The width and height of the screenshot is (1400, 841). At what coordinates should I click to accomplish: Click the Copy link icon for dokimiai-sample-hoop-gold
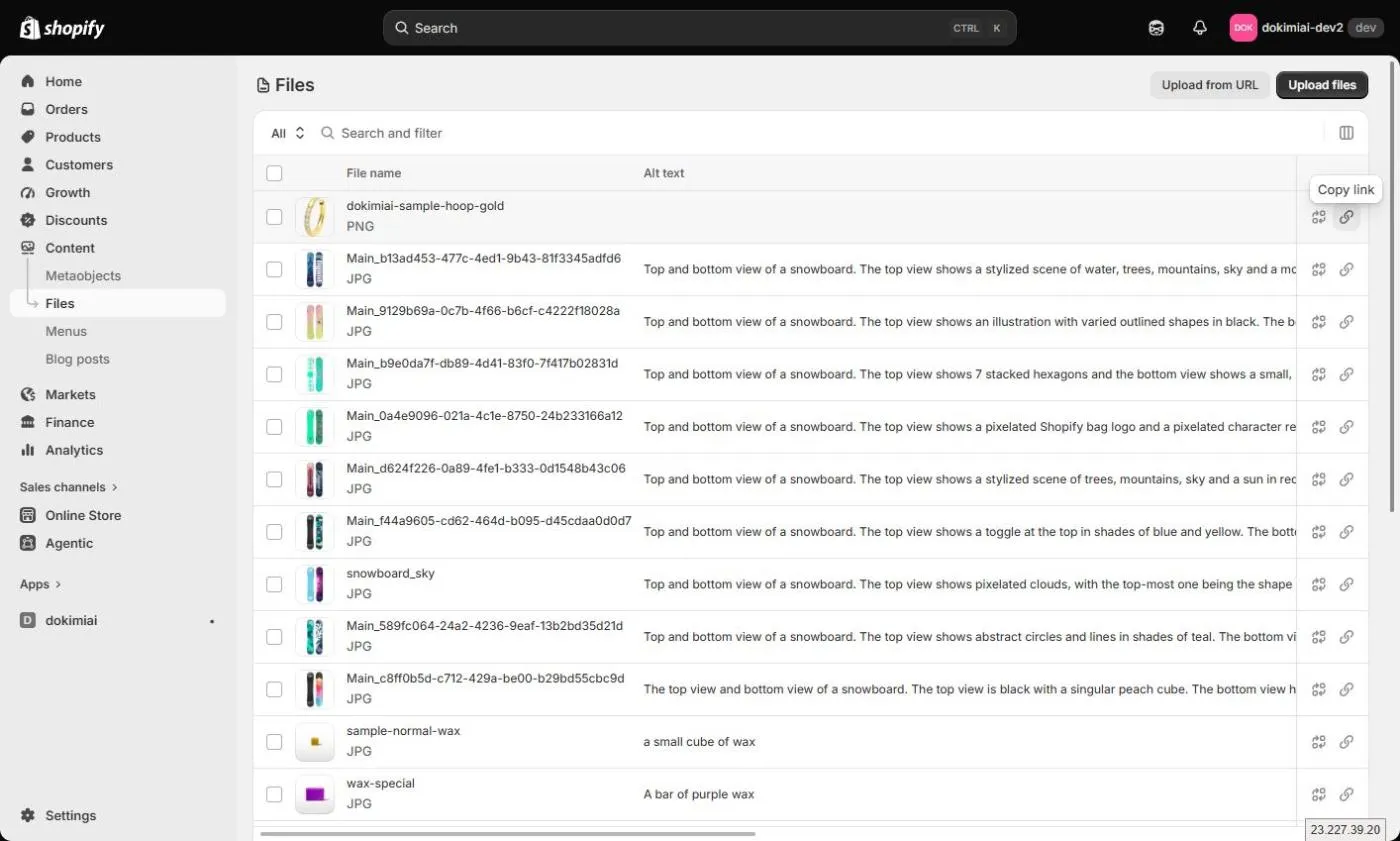pyautogui.click(x=1346, y=217)
